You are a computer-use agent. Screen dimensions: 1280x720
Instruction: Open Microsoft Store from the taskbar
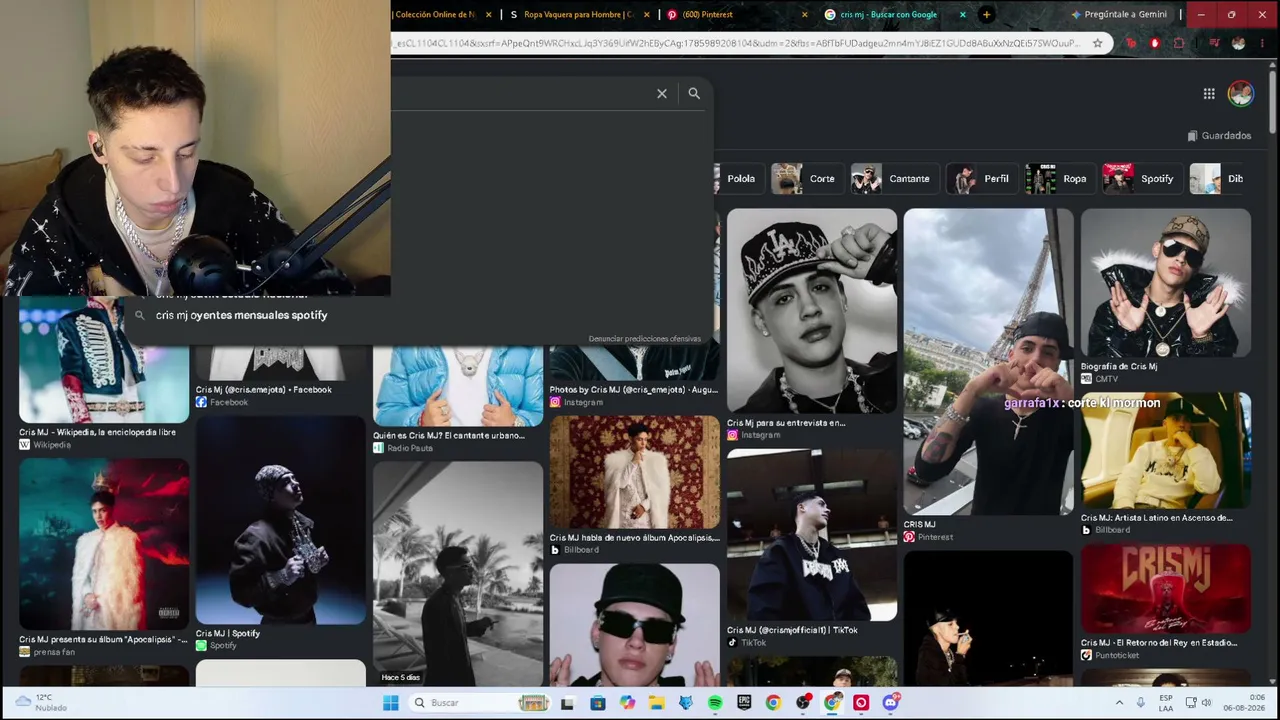pos(598,703)
